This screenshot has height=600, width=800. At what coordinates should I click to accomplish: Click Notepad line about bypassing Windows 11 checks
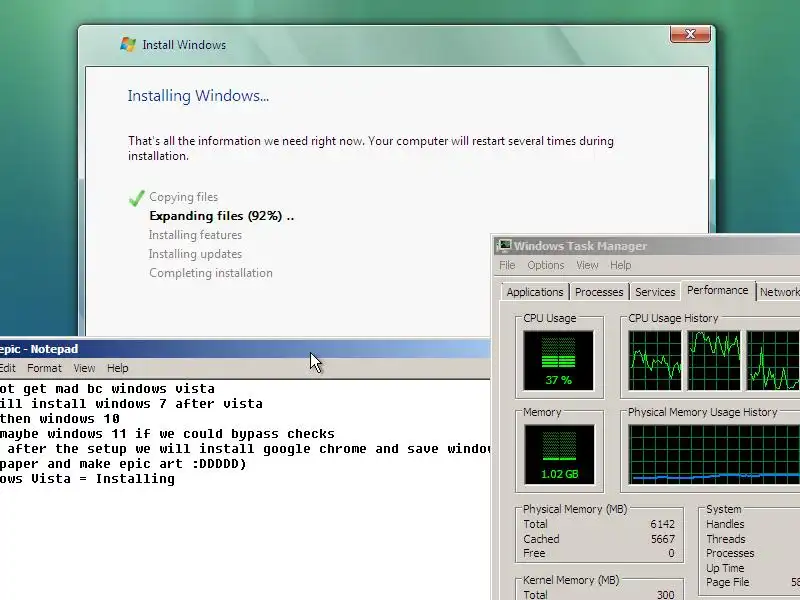(167, 434)
